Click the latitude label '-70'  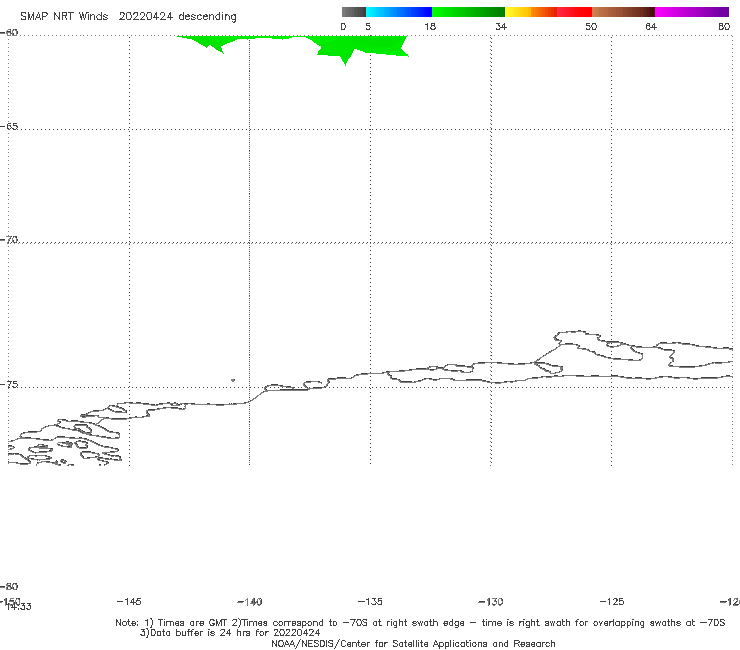pyautogui.click(x=9, y=239)
